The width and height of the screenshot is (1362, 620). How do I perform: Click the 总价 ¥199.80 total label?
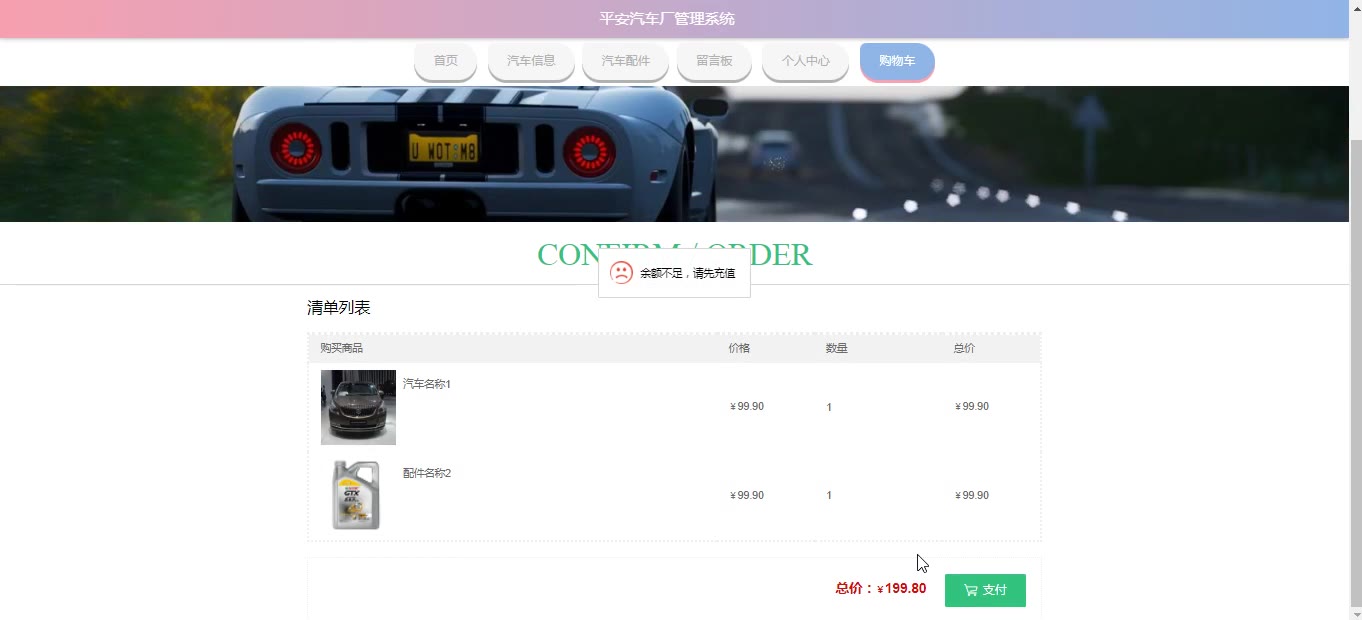(881, 588)
